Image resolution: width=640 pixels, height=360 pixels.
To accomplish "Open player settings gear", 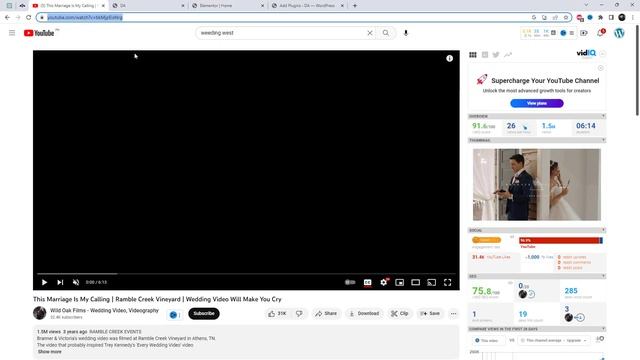I will [x=384, y=282].
